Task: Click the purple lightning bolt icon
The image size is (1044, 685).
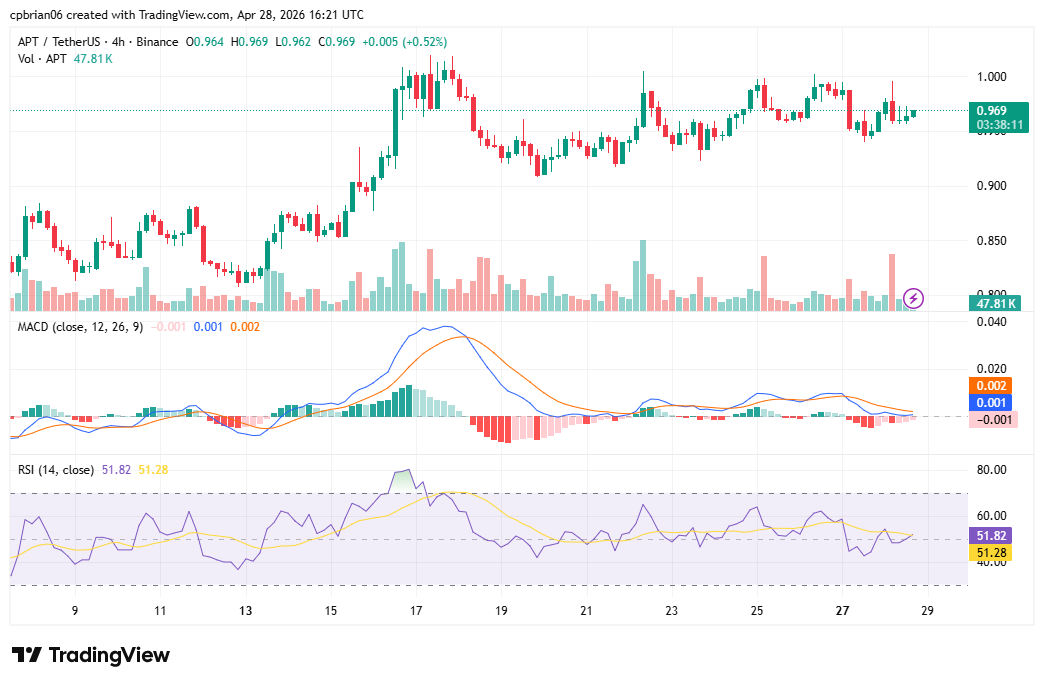Action: tap(913, 298)
